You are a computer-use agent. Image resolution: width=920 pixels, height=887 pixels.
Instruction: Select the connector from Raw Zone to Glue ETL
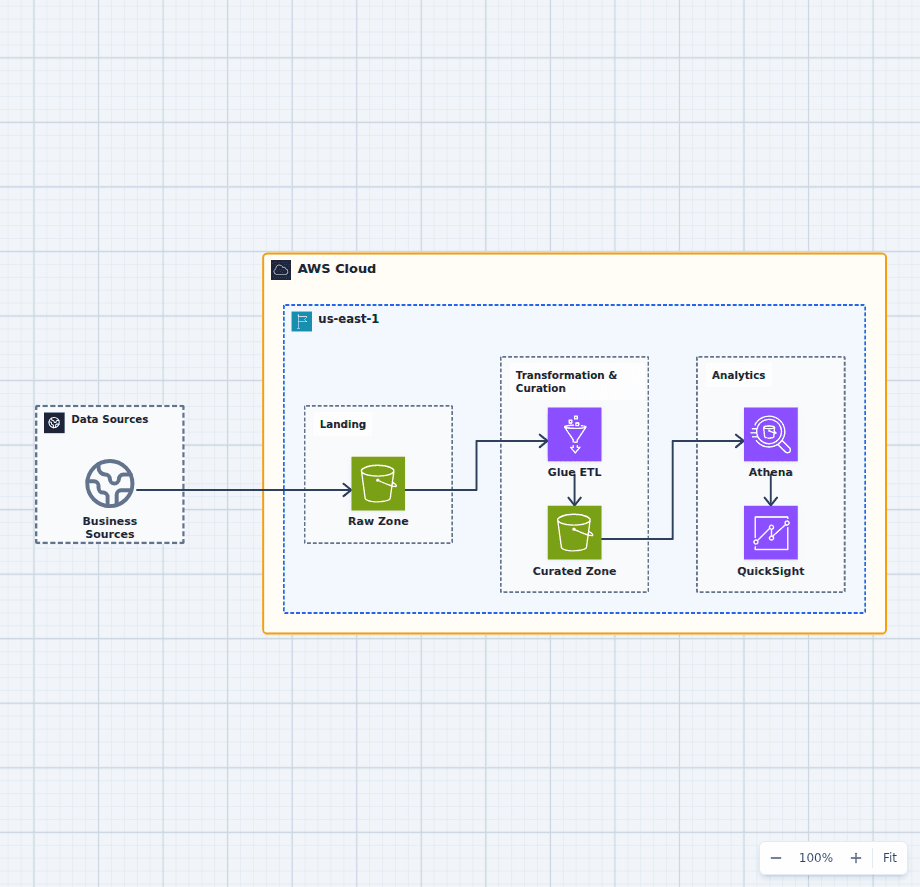[476, 465]
